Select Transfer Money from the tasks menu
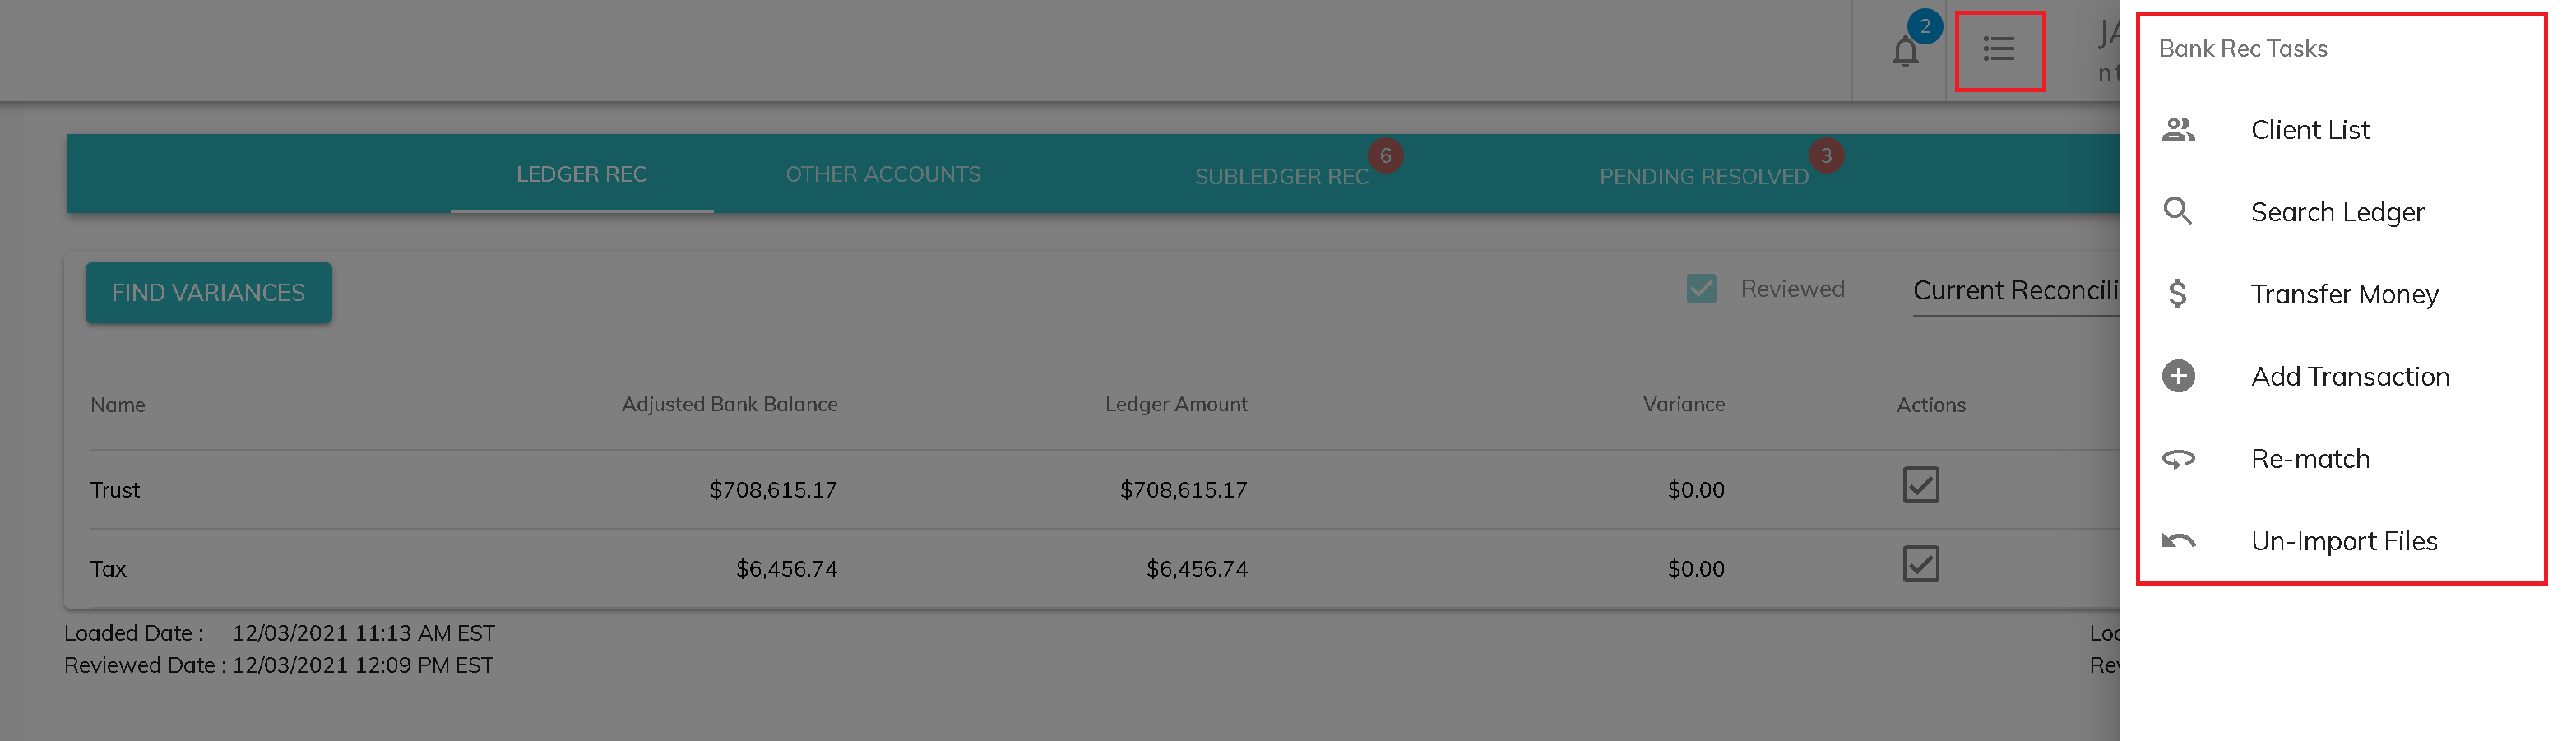The height and width of the screenshot is (741, 2576). (2344, 295)
